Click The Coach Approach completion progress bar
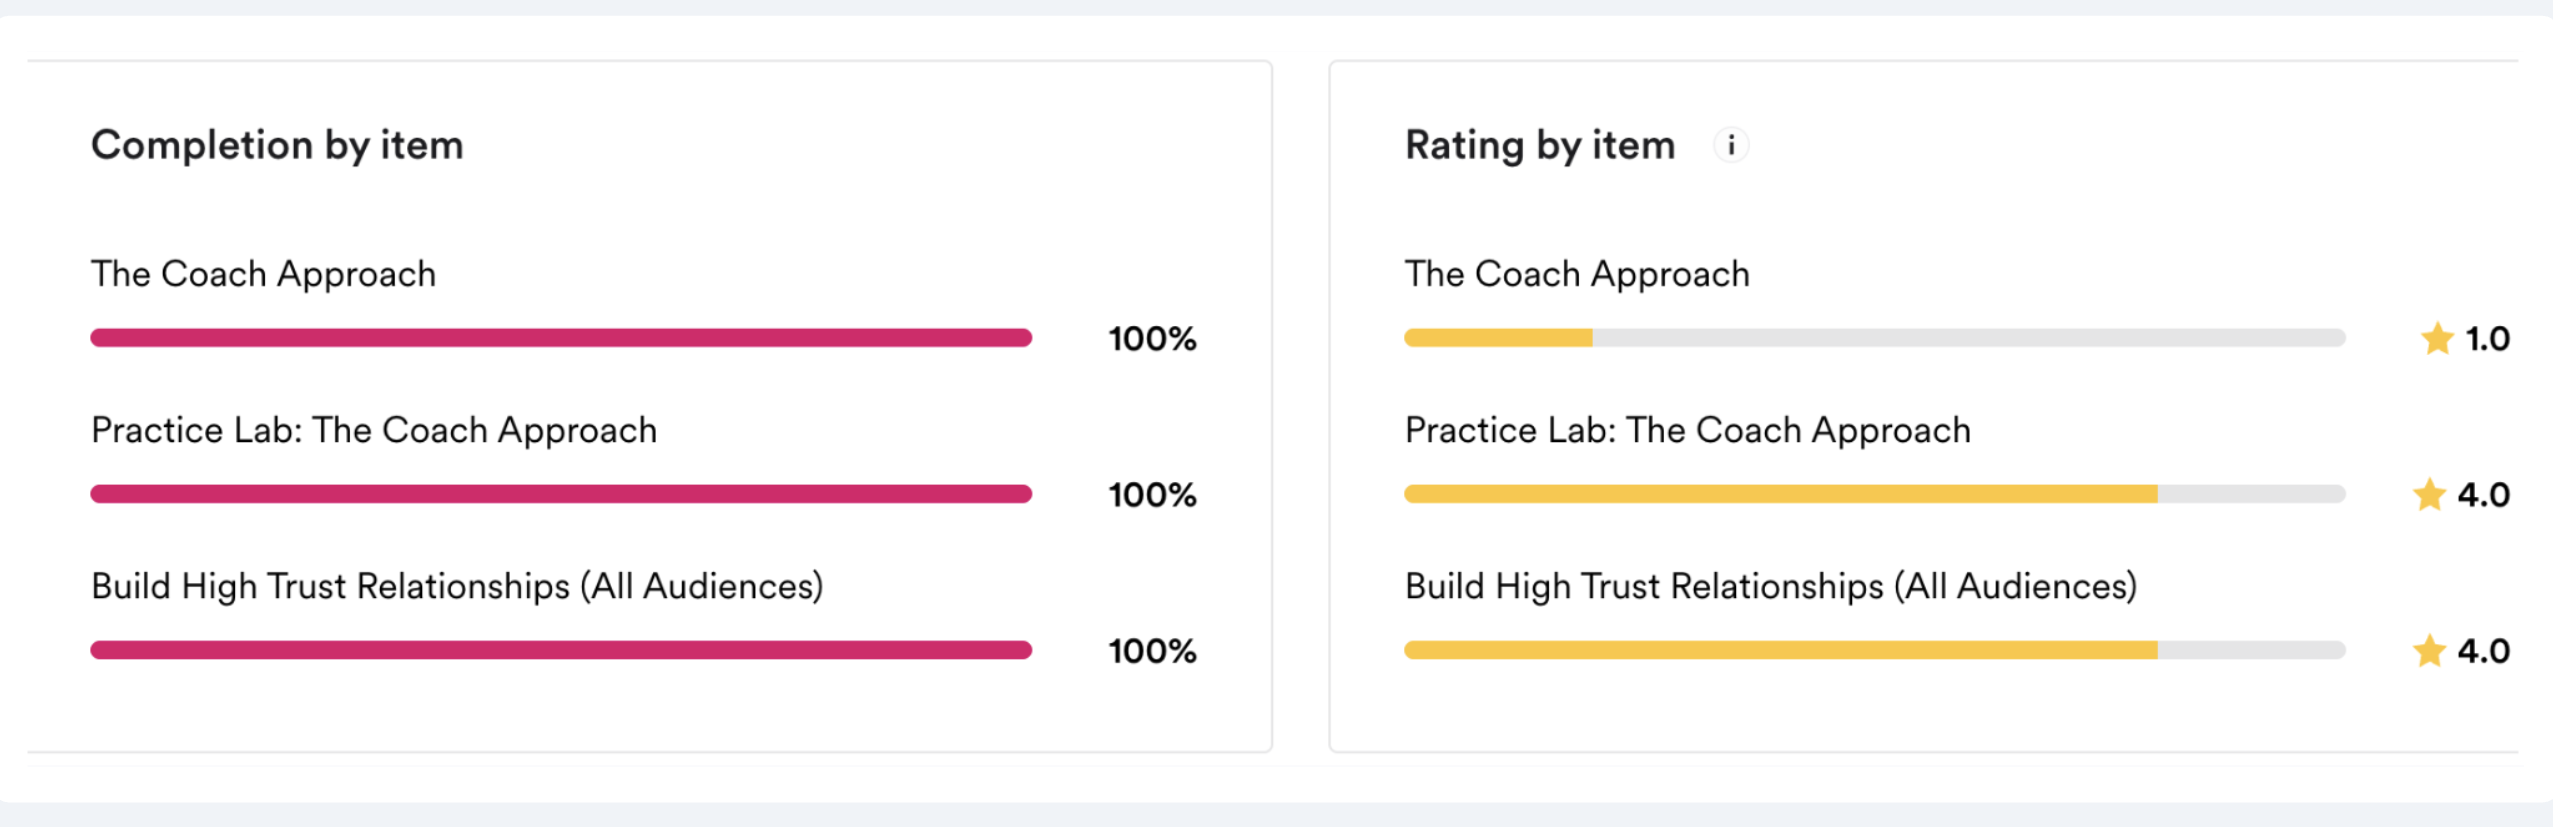 (561, 338)
